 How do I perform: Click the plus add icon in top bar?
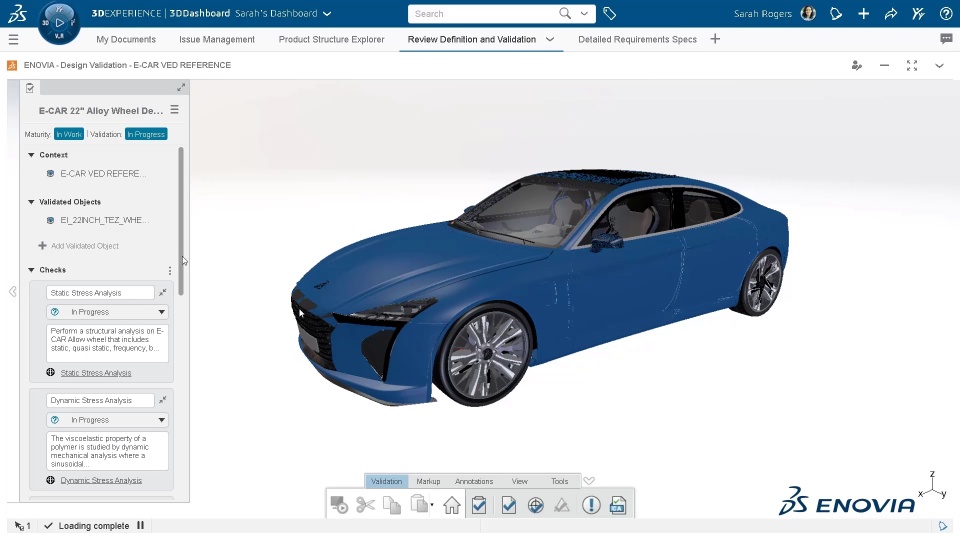[x=863, y=13]
